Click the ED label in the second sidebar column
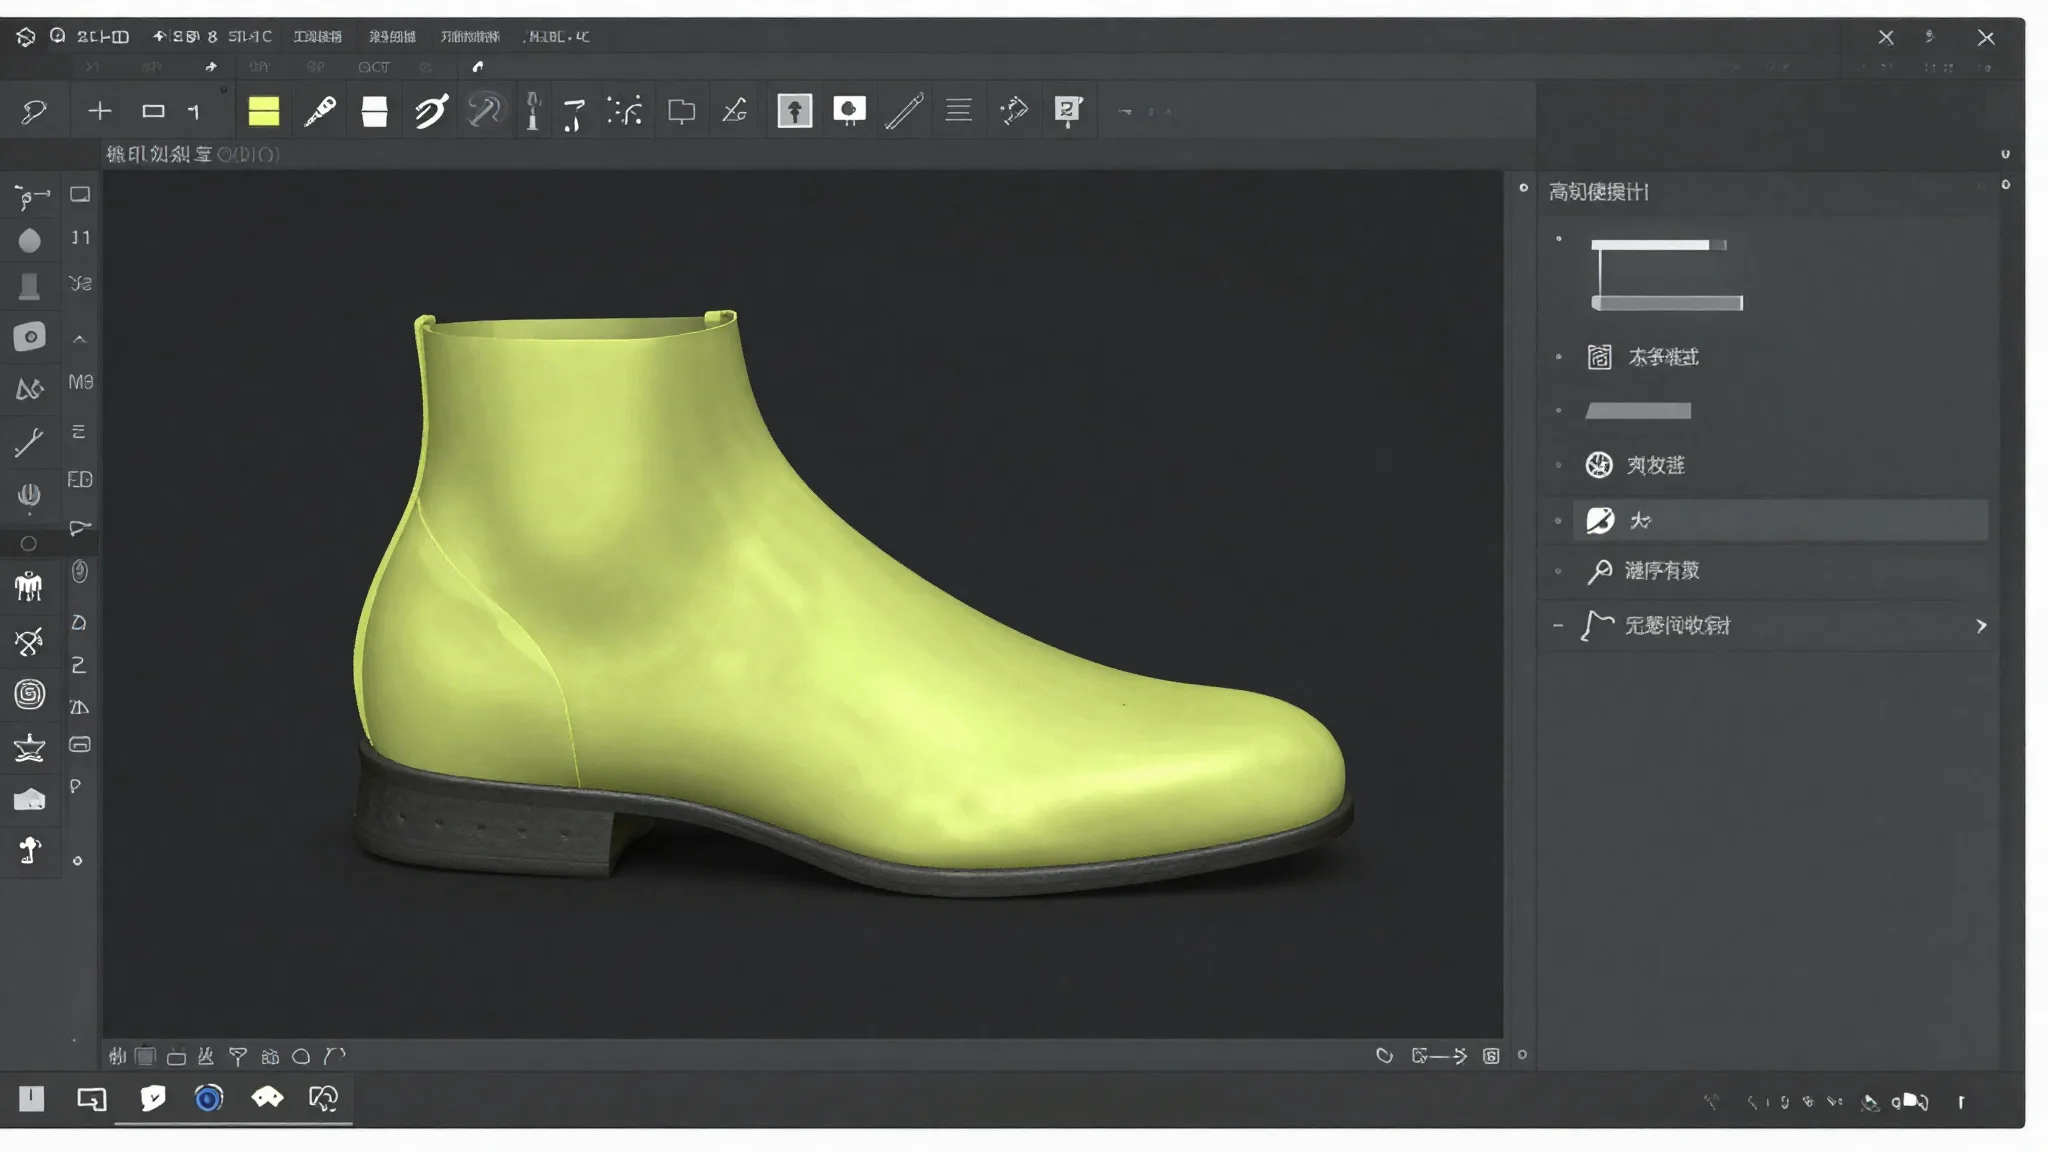The image size is (2048, 1152). 80,480
